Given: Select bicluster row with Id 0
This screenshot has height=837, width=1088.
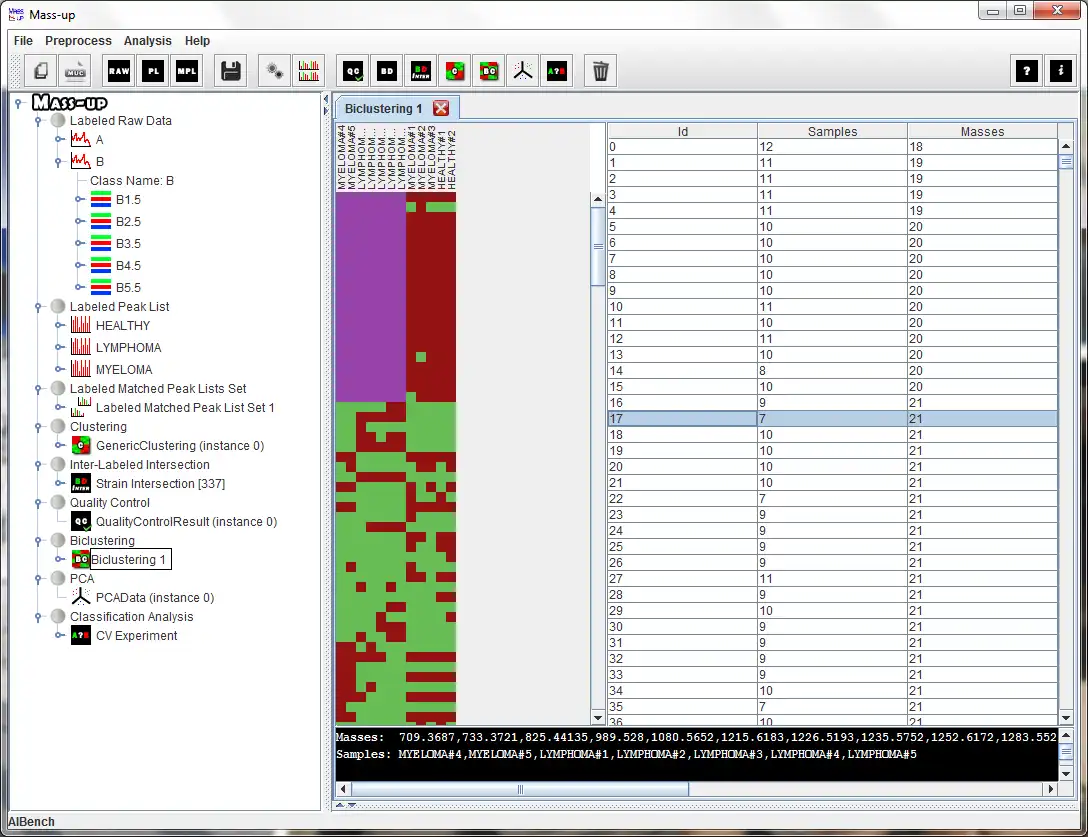Looking at the screenshot, I should 832,146.
